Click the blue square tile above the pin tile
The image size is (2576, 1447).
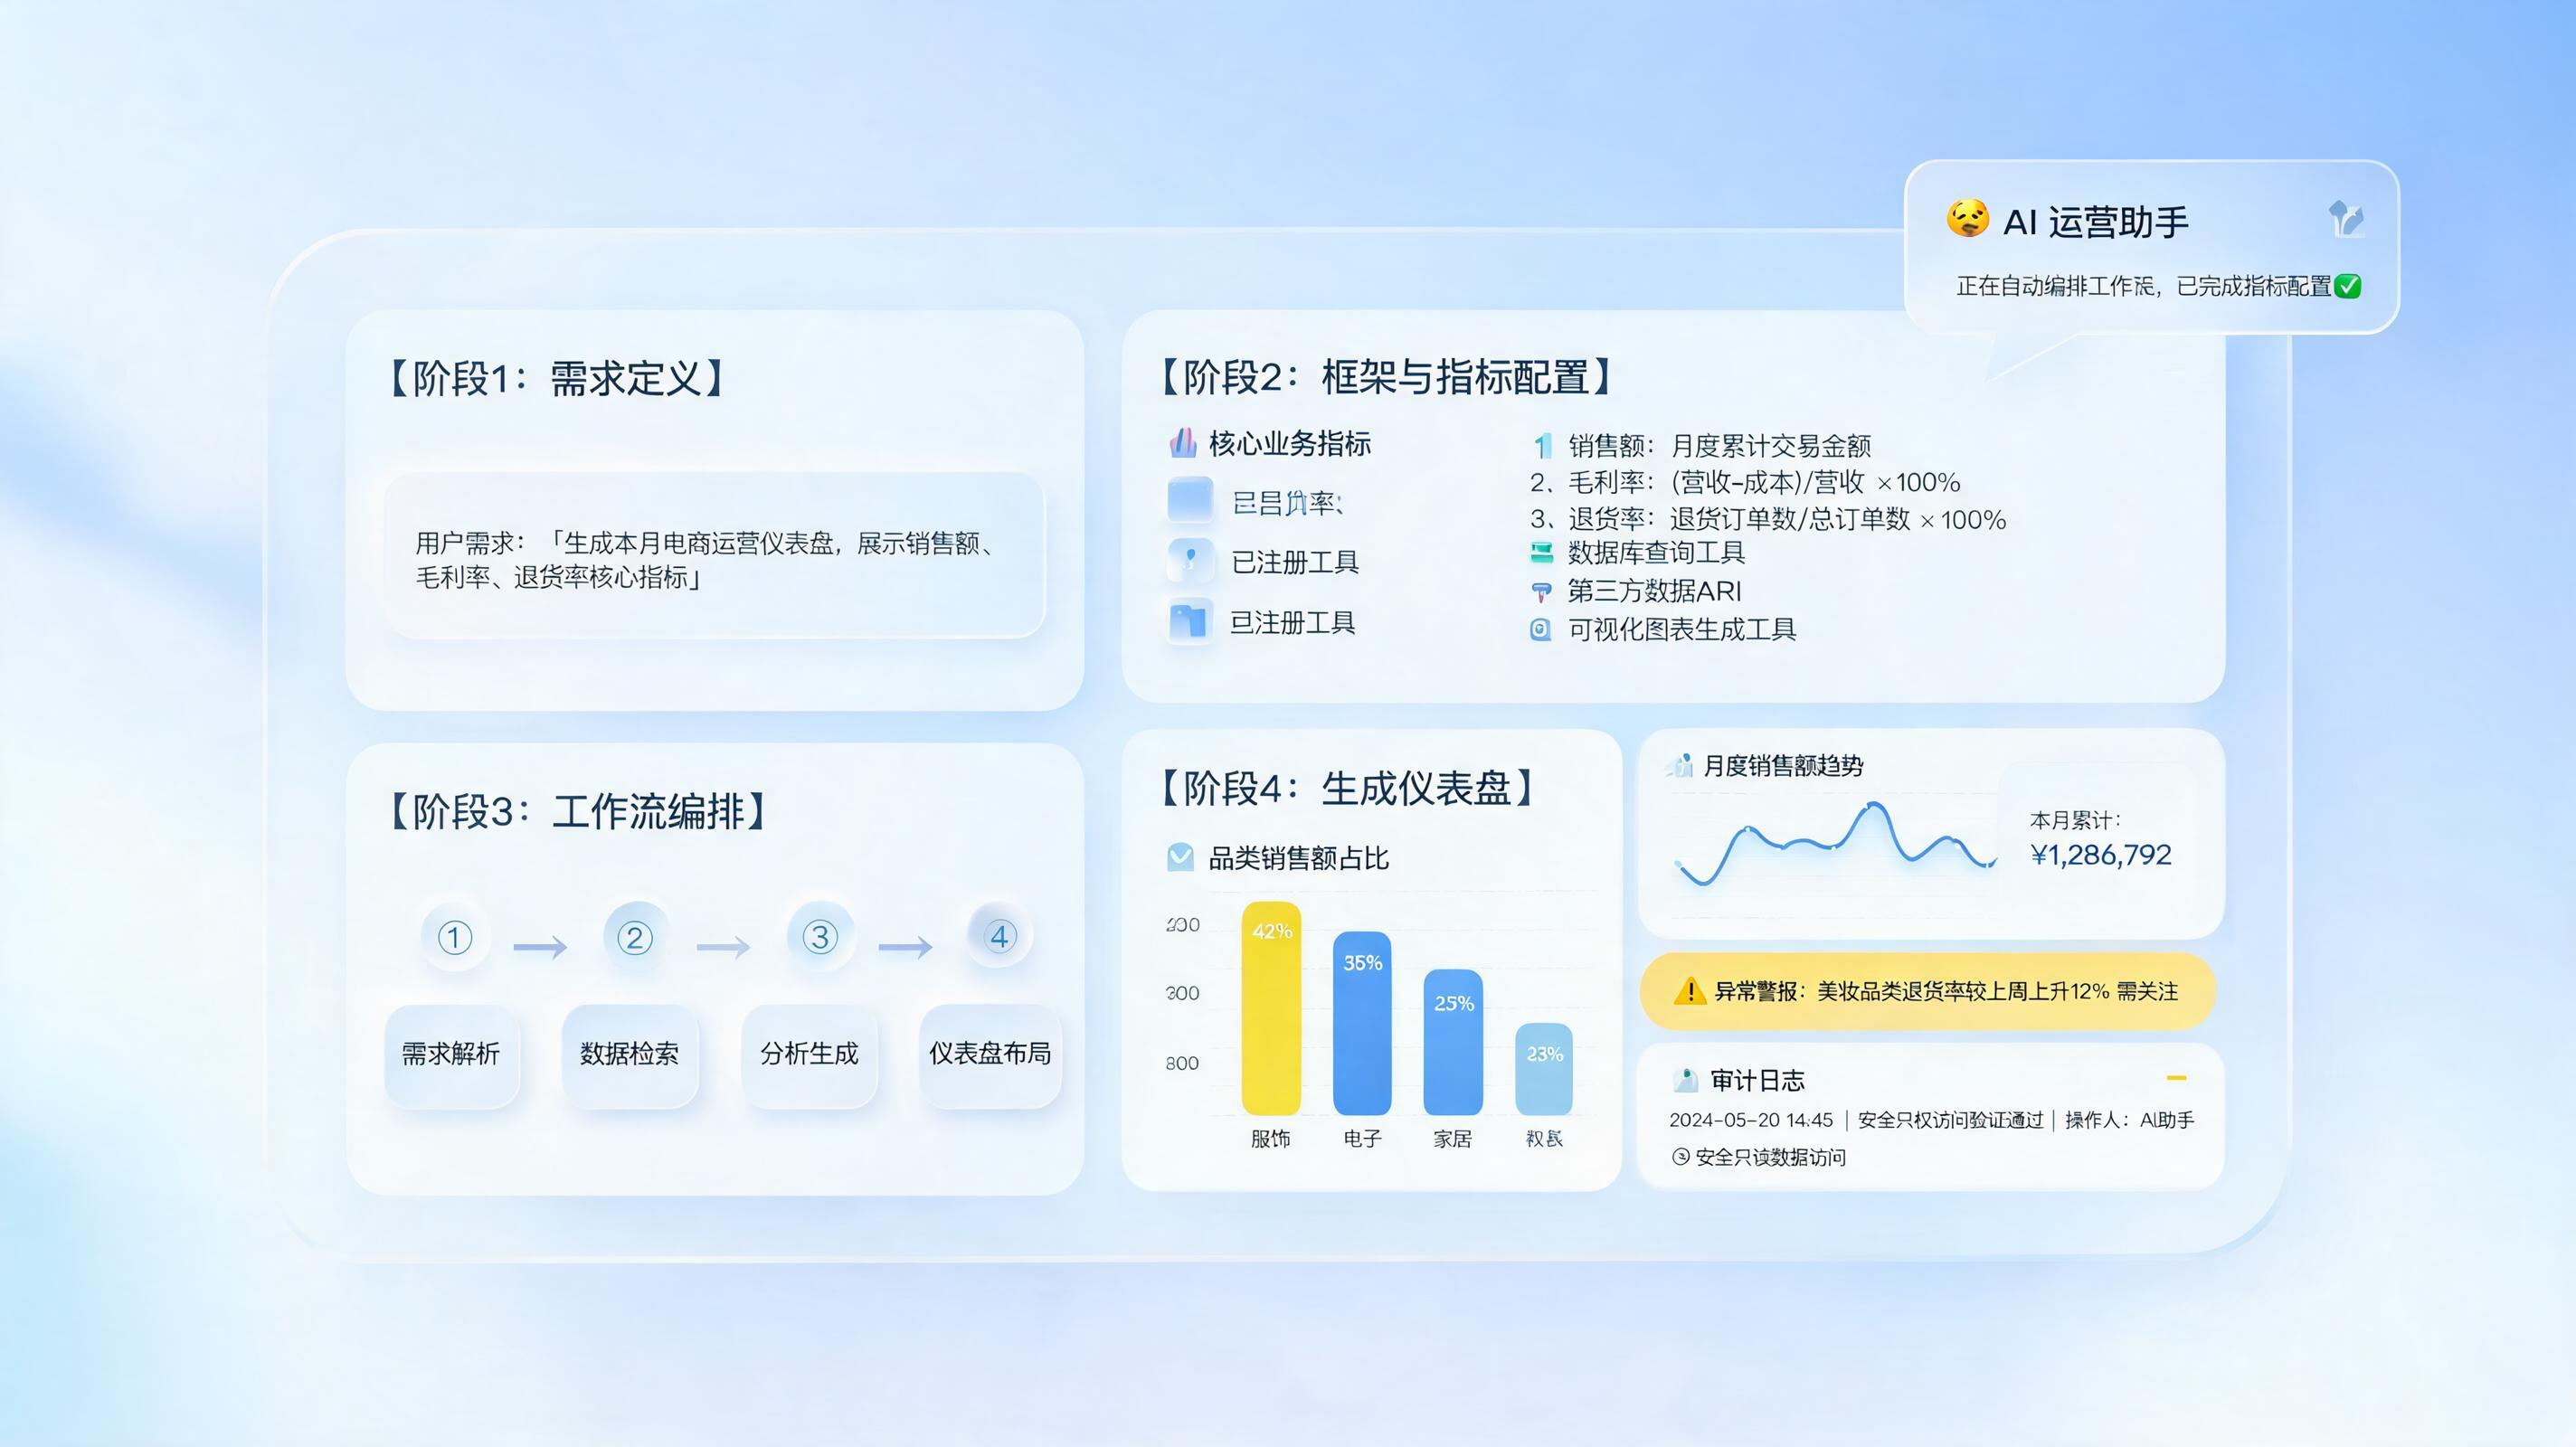coord(1190,500)
